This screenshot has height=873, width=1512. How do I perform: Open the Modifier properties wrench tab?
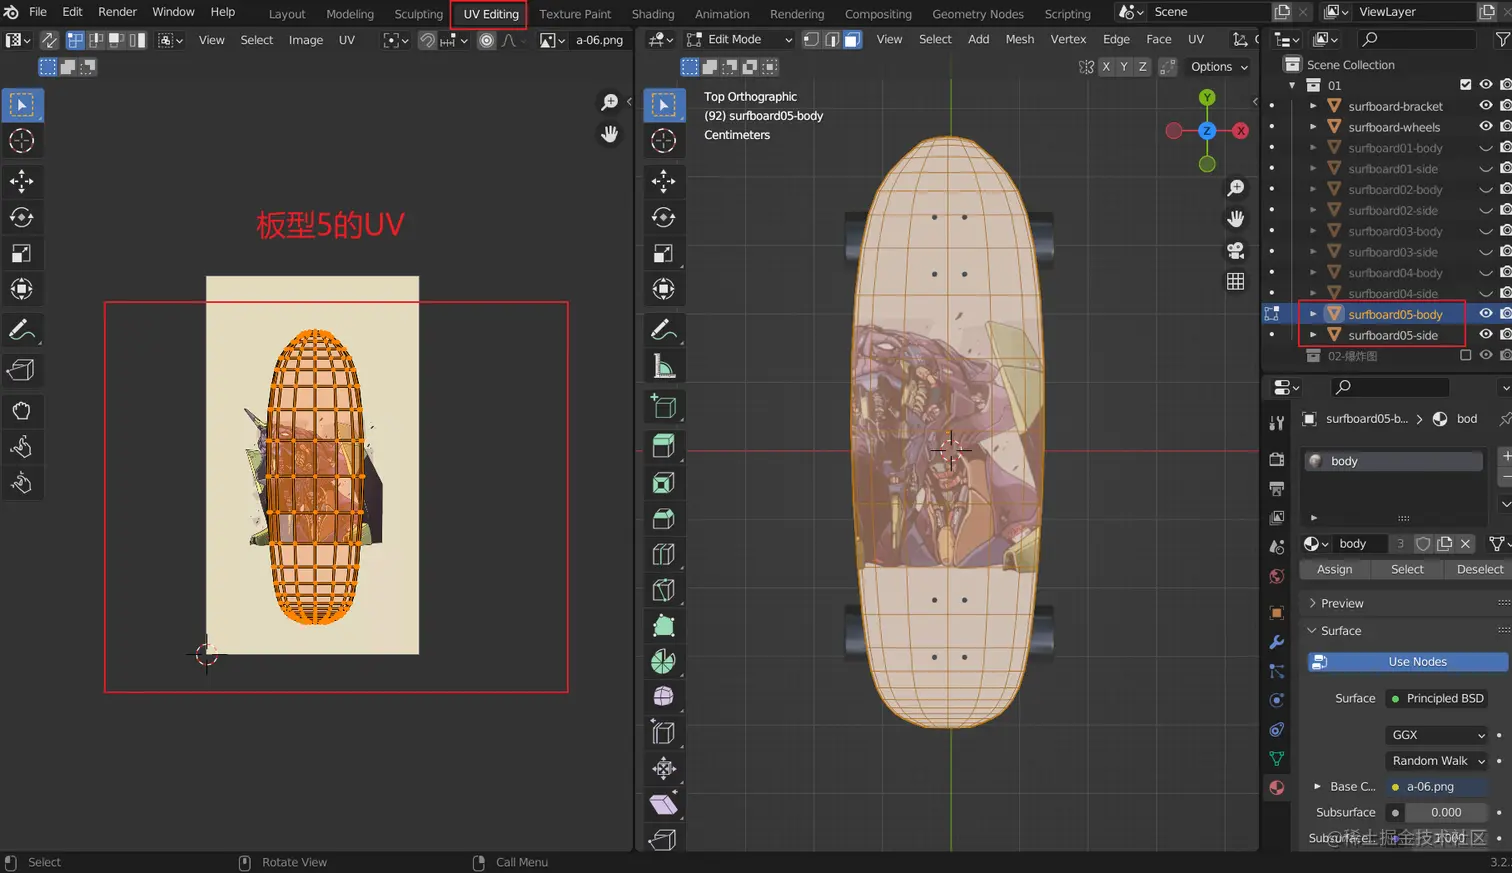coord(1276,642)
